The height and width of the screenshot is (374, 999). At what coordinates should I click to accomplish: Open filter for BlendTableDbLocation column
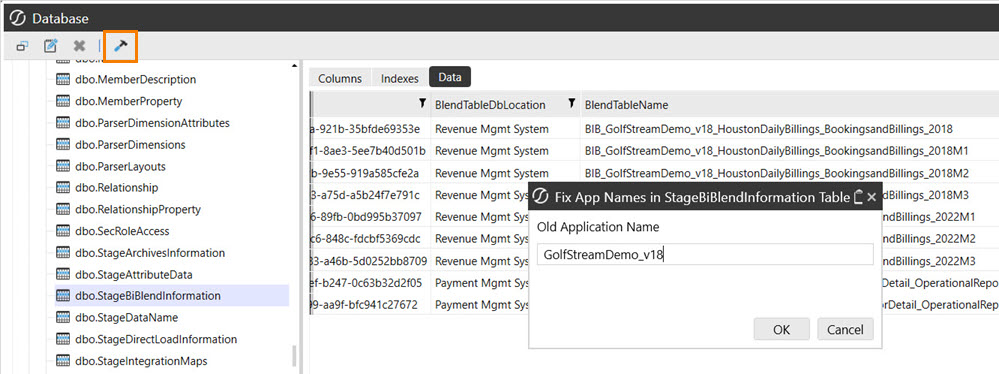point(571,103)
